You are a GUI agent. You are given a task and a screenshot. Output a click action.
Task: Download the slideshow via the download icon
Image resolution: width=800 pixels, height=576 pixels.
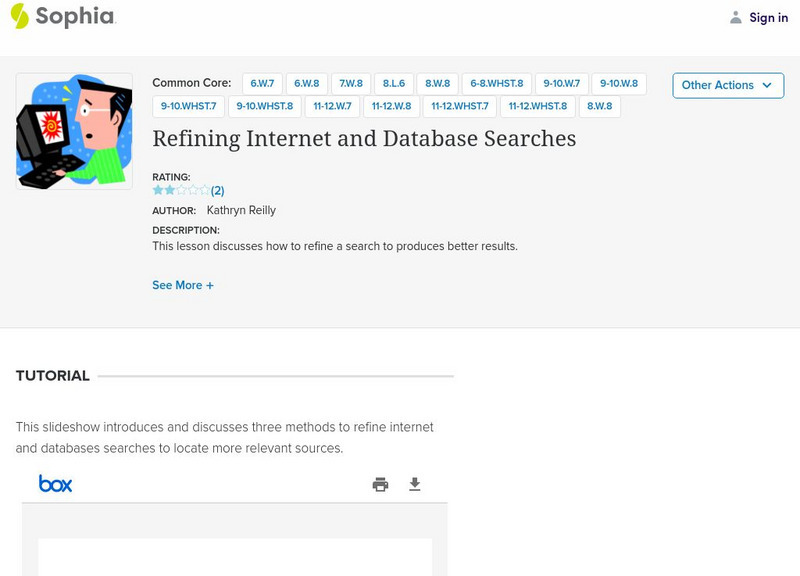(x=415, y=485)
